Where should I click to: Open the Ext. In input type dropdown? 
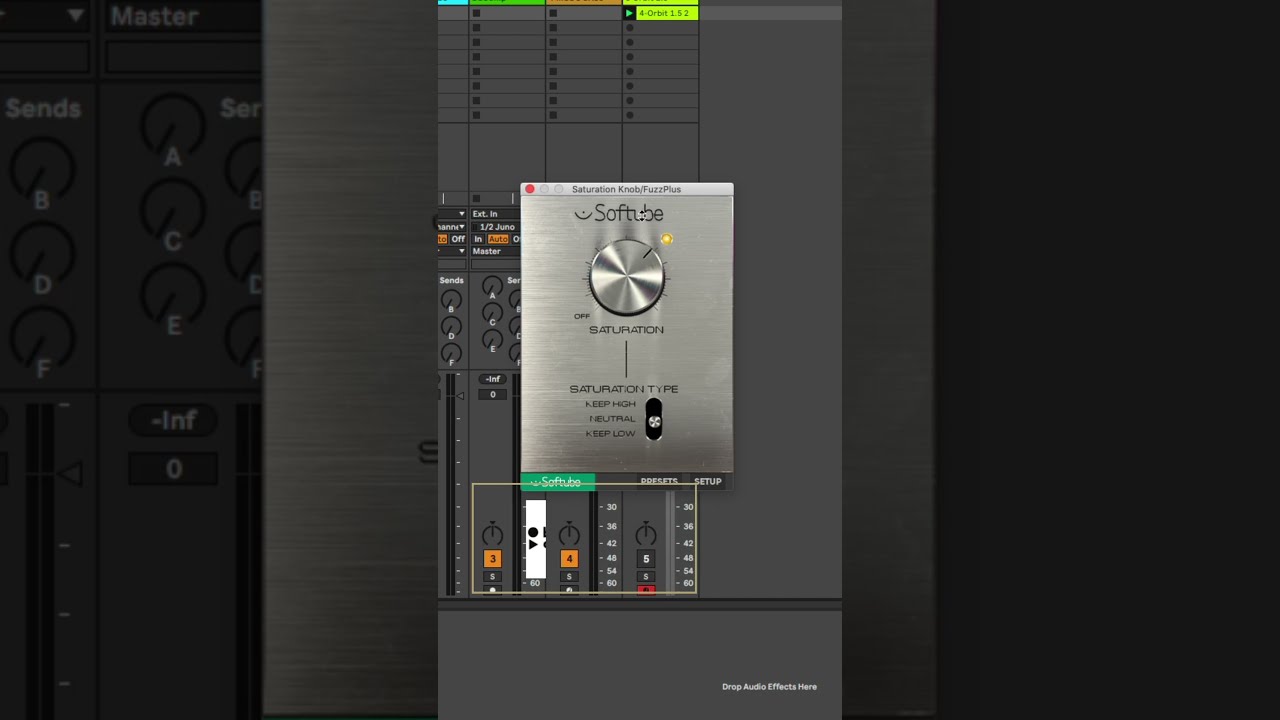click(494, 214)
